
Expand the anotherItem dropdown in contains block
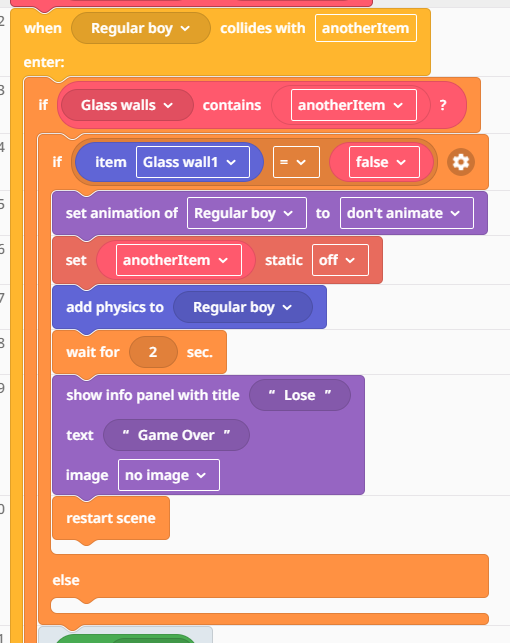coord(354,105)
